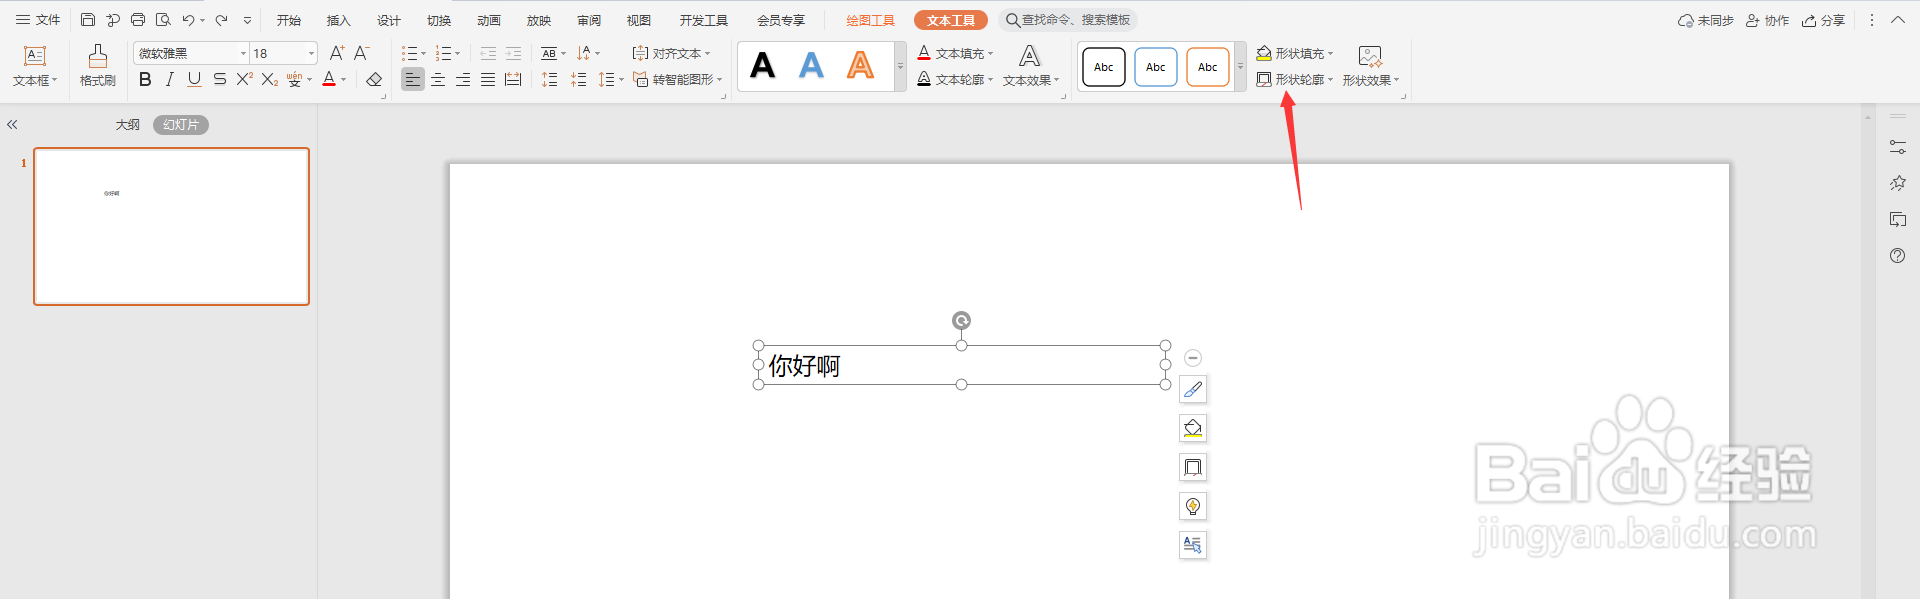Toggle Underline formatting
The image size is (1920, 599).
click(x=194, y=79)
